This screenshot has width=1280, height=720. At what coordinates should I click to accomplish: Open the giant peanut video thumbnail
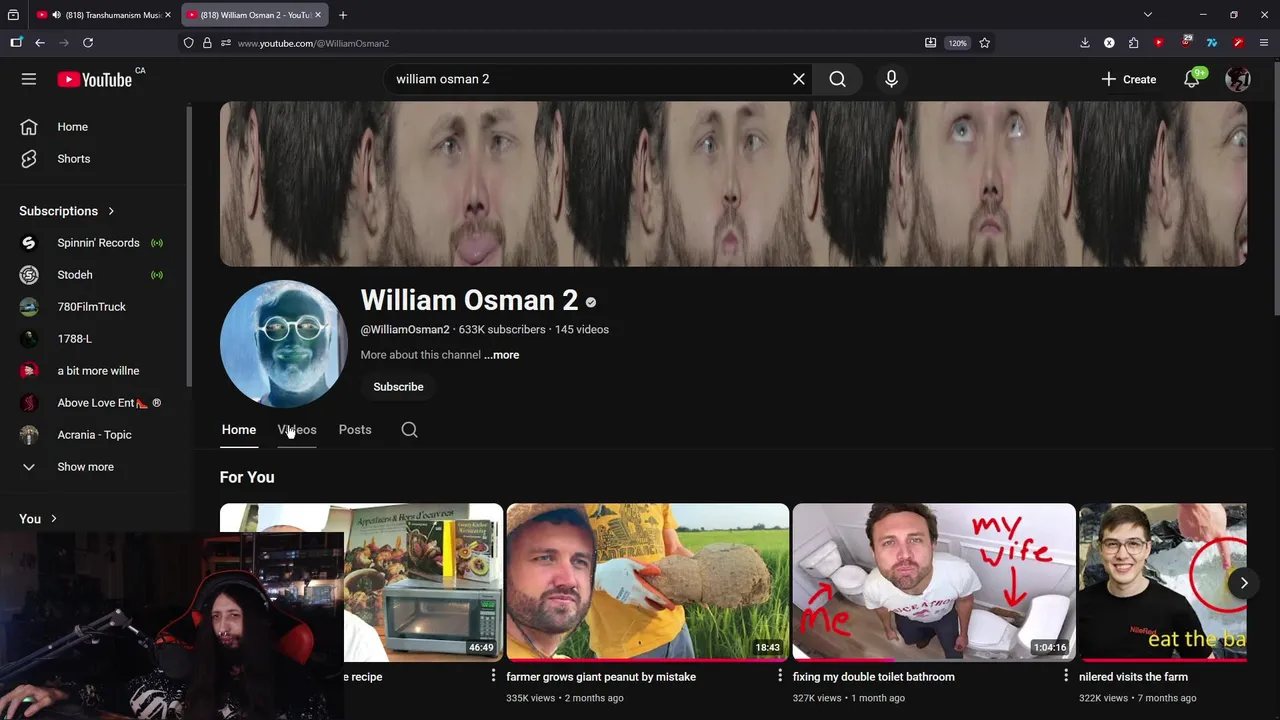(648, 583)
